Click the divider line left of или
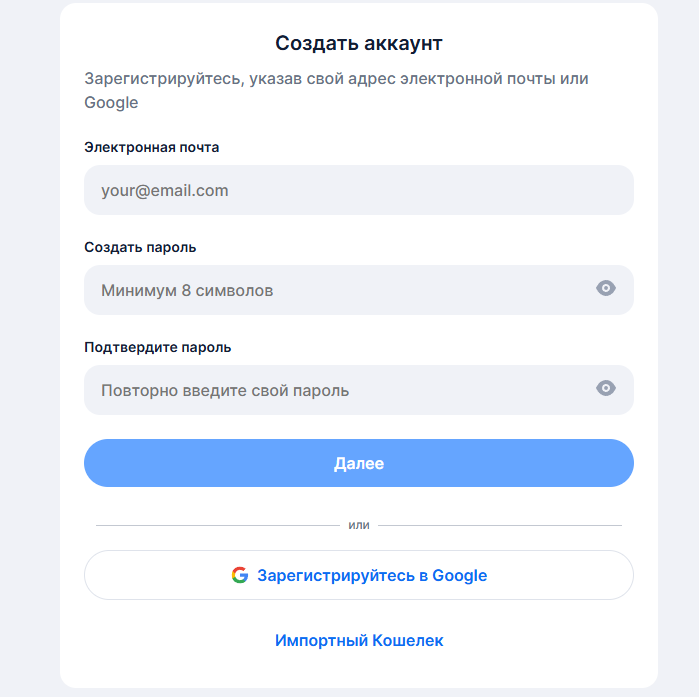Image resolution: width=699 pixels, height=697 pixels. click(x=217, y=525)
